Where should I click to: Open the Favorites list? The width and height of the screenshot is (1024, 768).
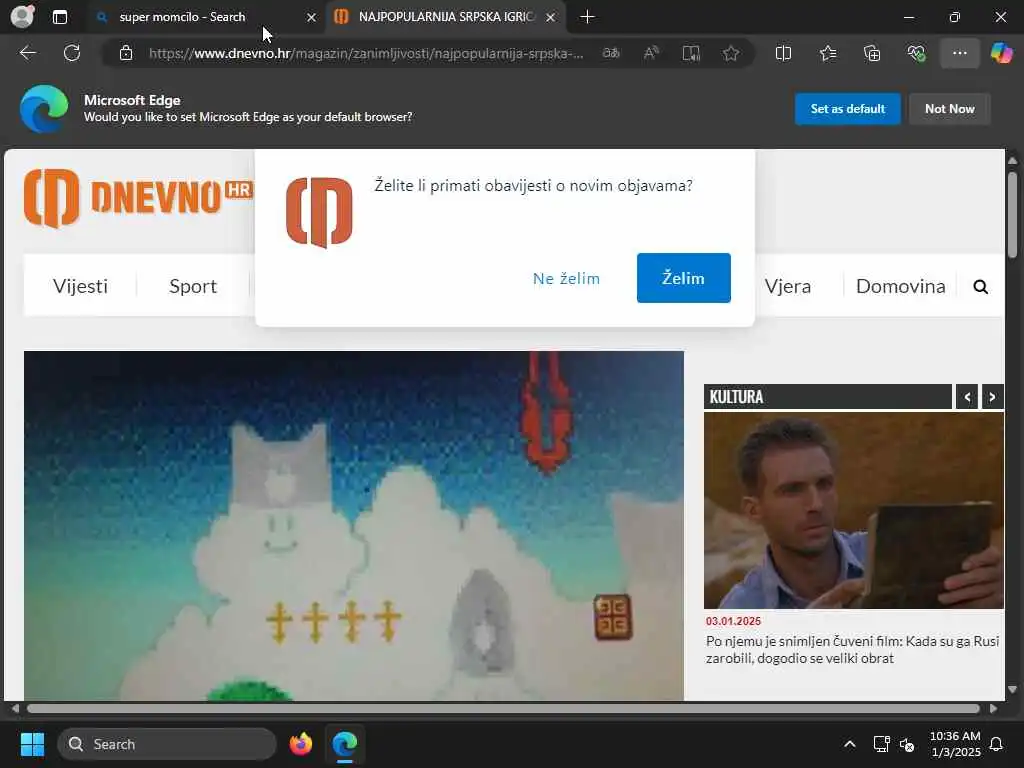(827, 53)
